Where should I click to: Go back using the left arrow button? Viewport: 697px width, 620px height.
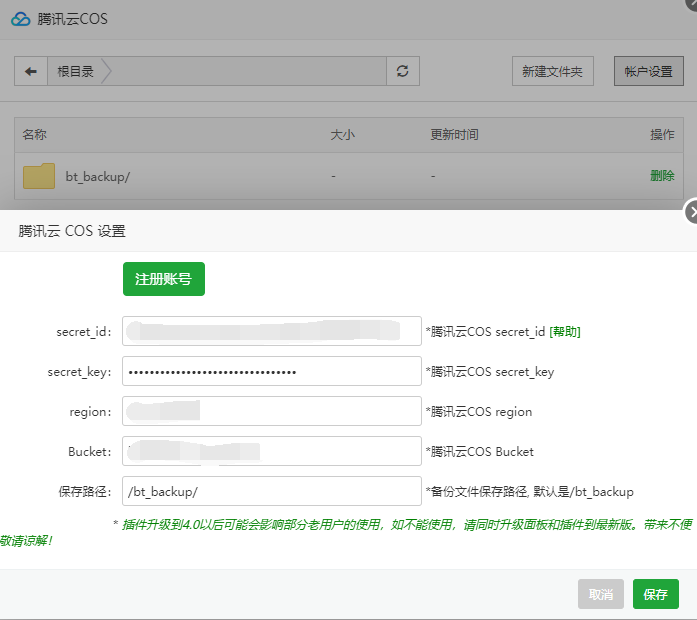[x=31, y=71]
